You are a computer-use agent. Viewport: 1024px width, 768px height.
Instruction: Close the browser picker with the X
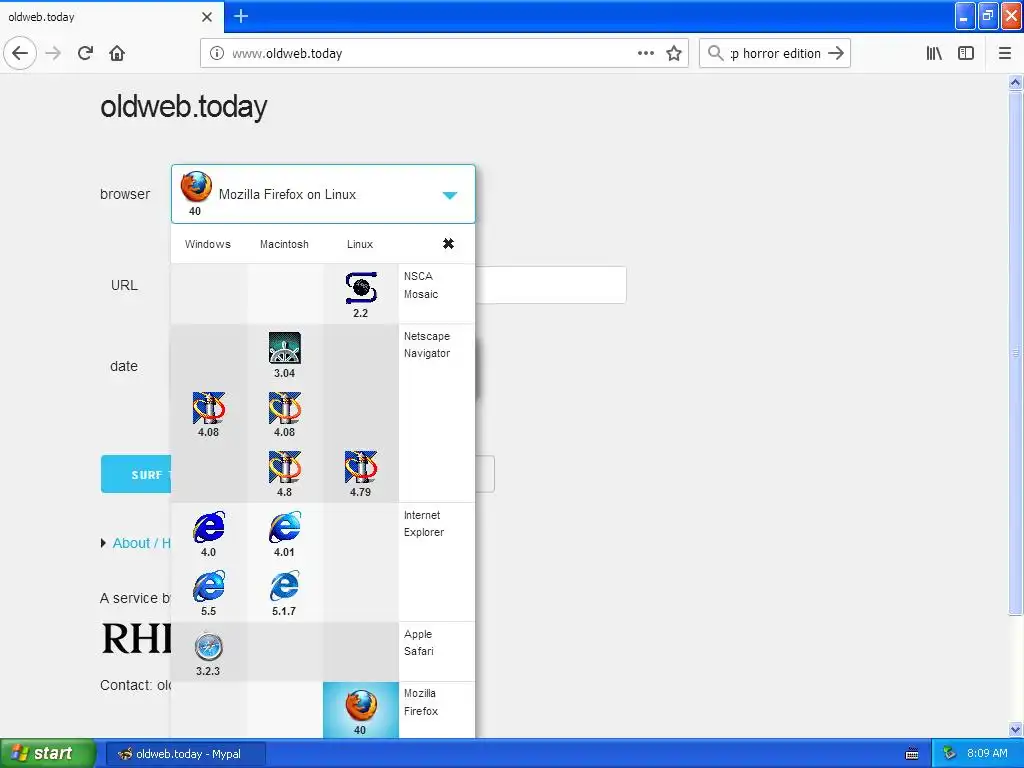coord(448,244)
